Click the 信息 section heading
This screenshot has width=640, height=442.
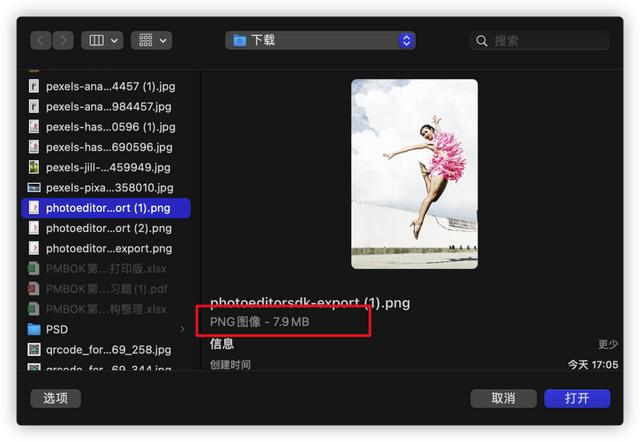coord(222,344)
